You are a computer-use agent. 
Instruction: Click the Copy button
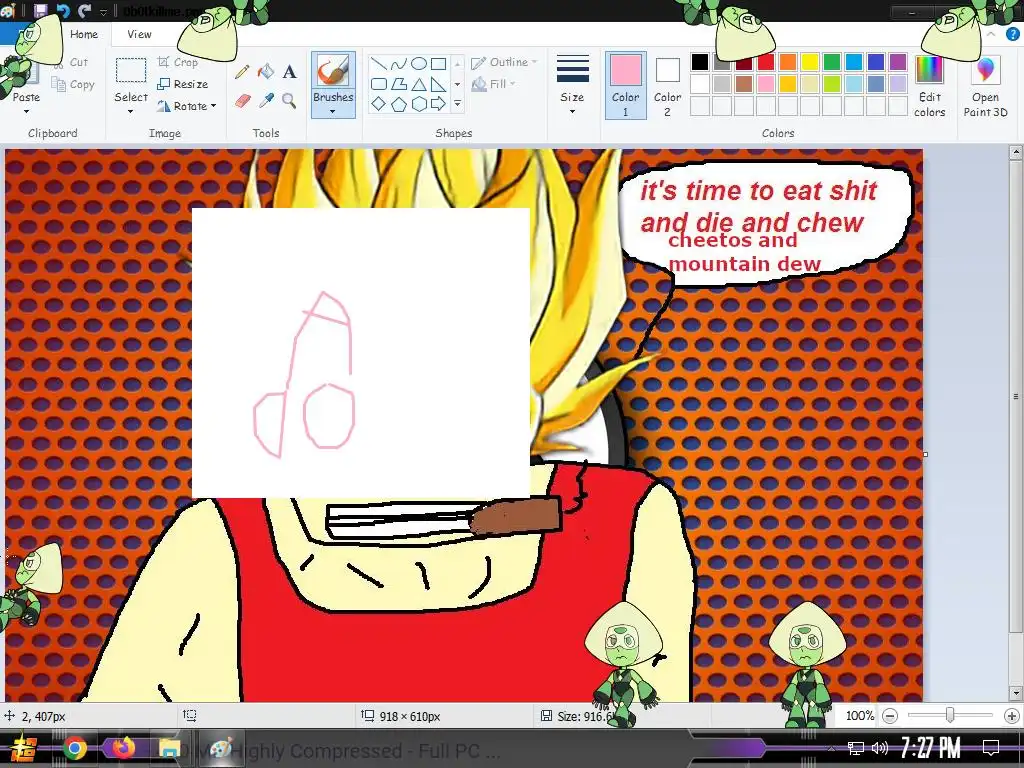click(x=73, y=84)
